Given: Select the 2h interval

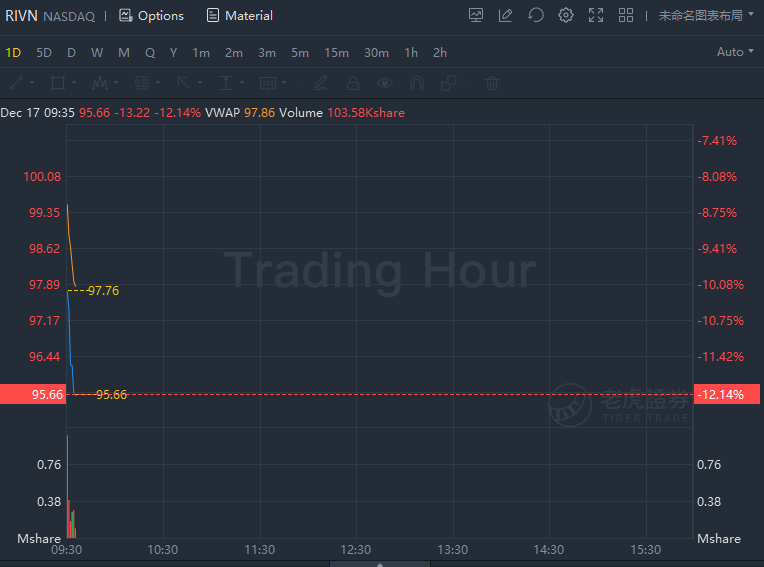Looking at the screenshot, I should point(440,53).
